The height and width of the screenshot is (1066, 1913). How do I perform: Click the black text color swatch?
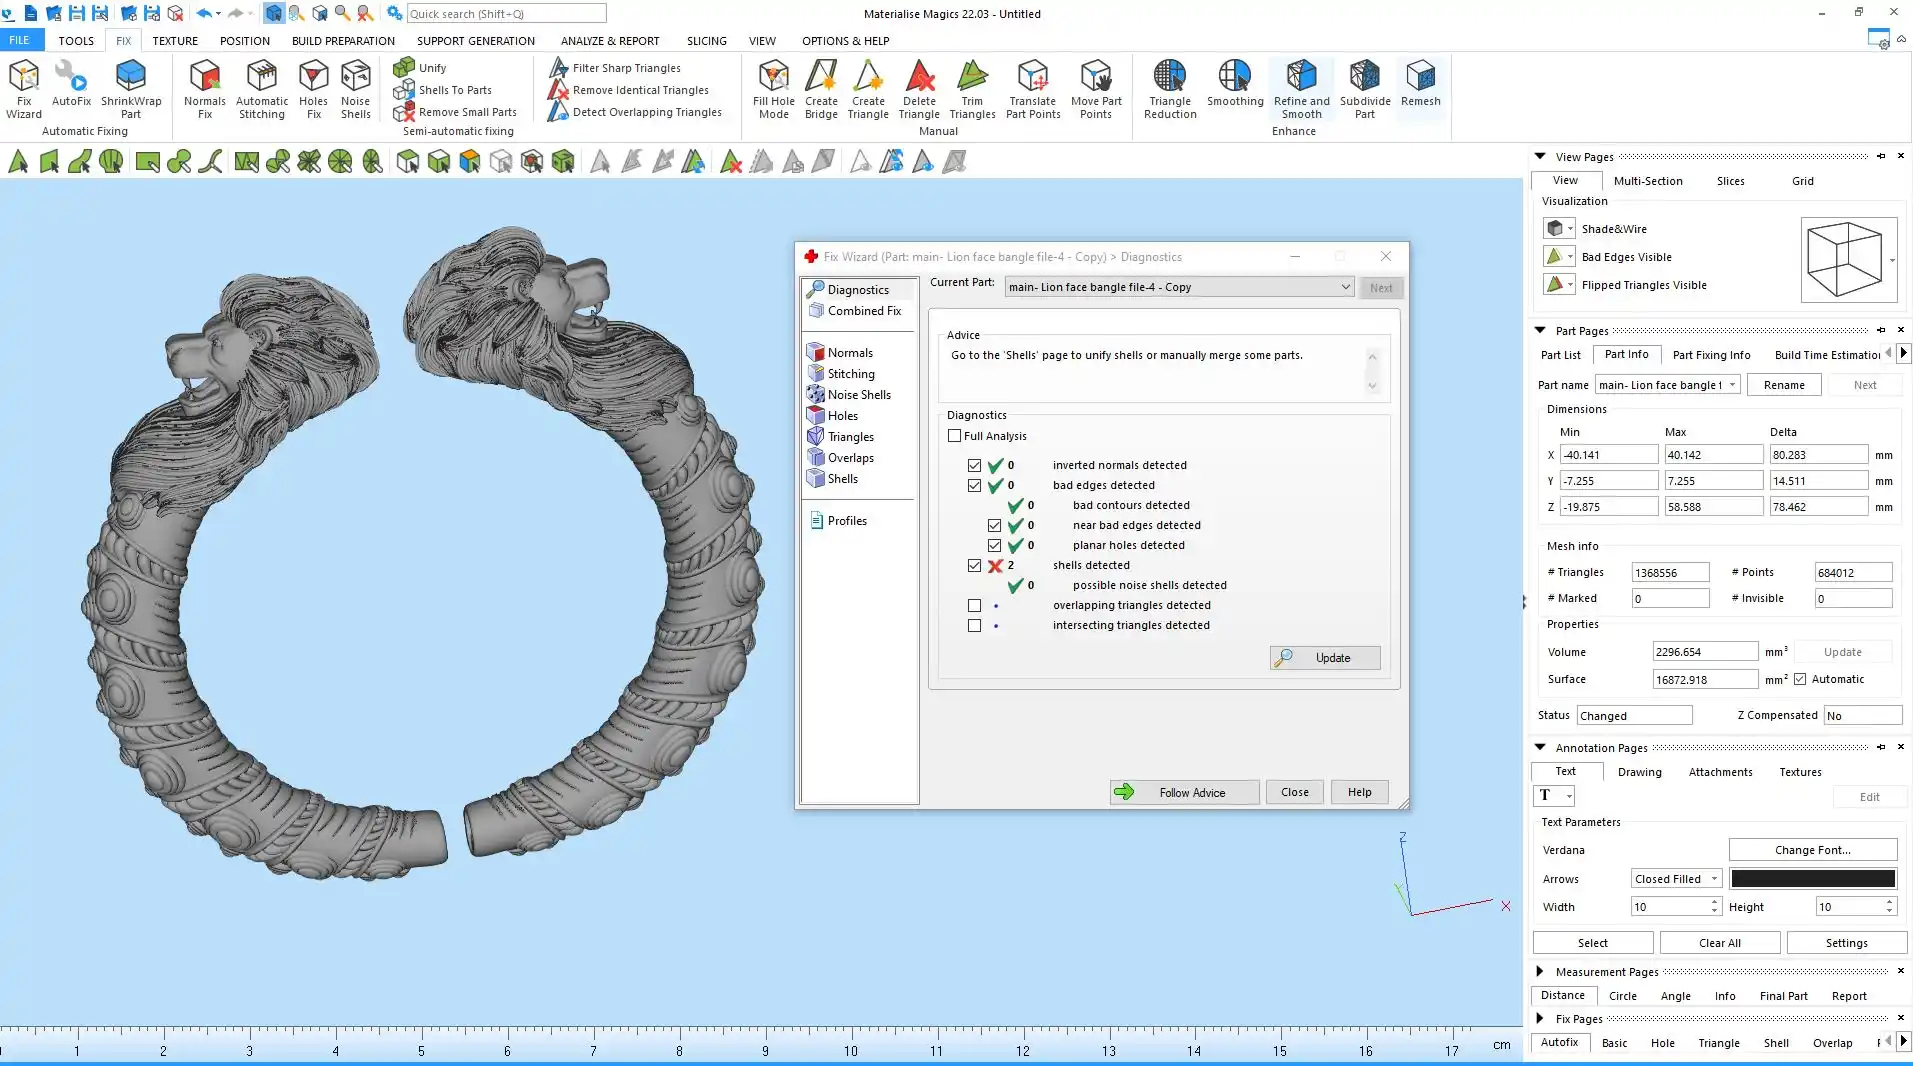click(x=1812, y=879)
